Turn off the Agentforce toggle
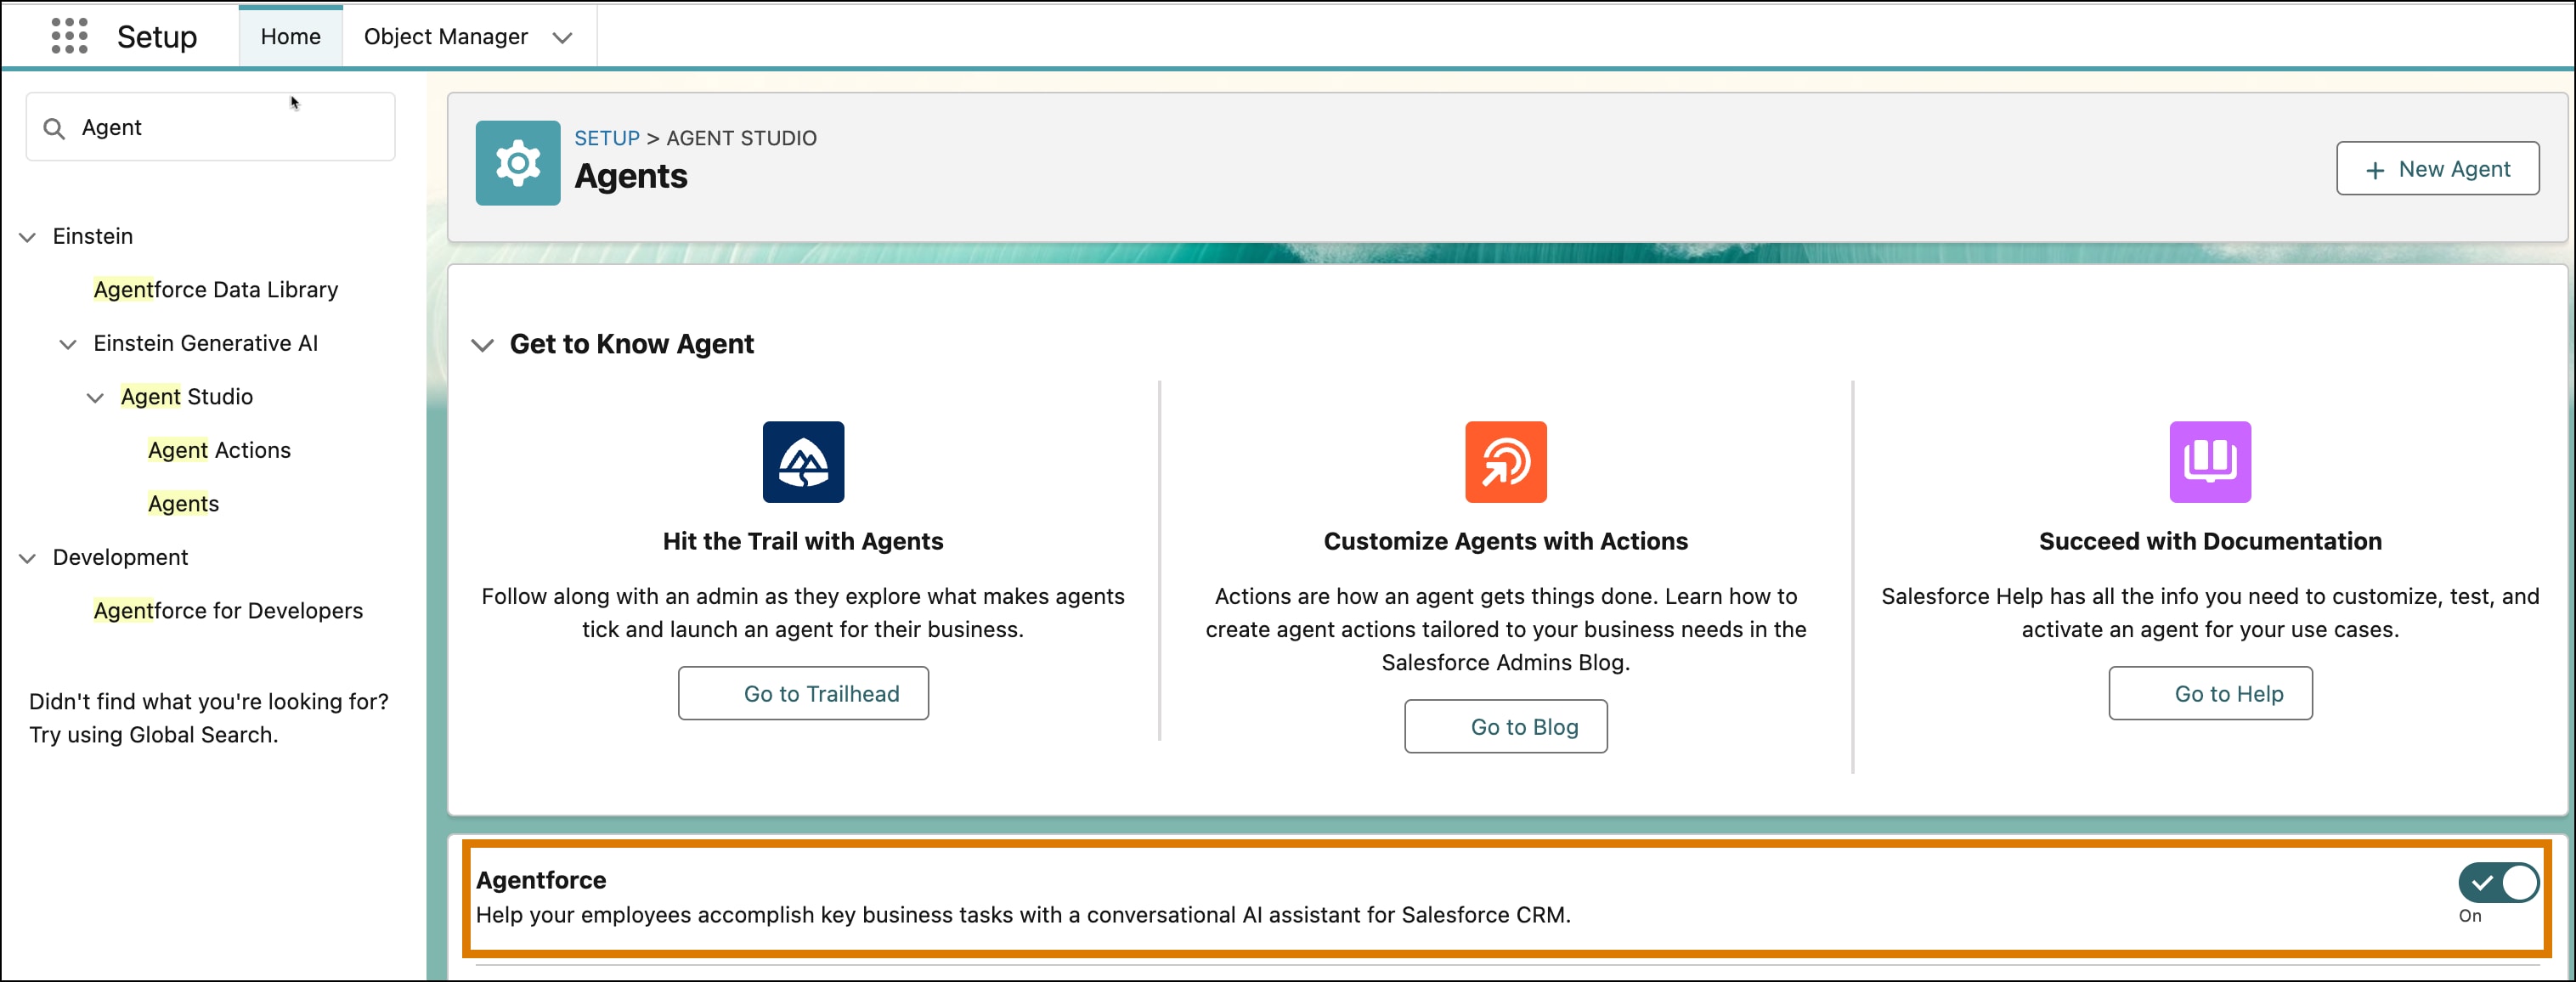This screenshot has width=2576, height=982. pyautogui.click(x=2498, y=883)
